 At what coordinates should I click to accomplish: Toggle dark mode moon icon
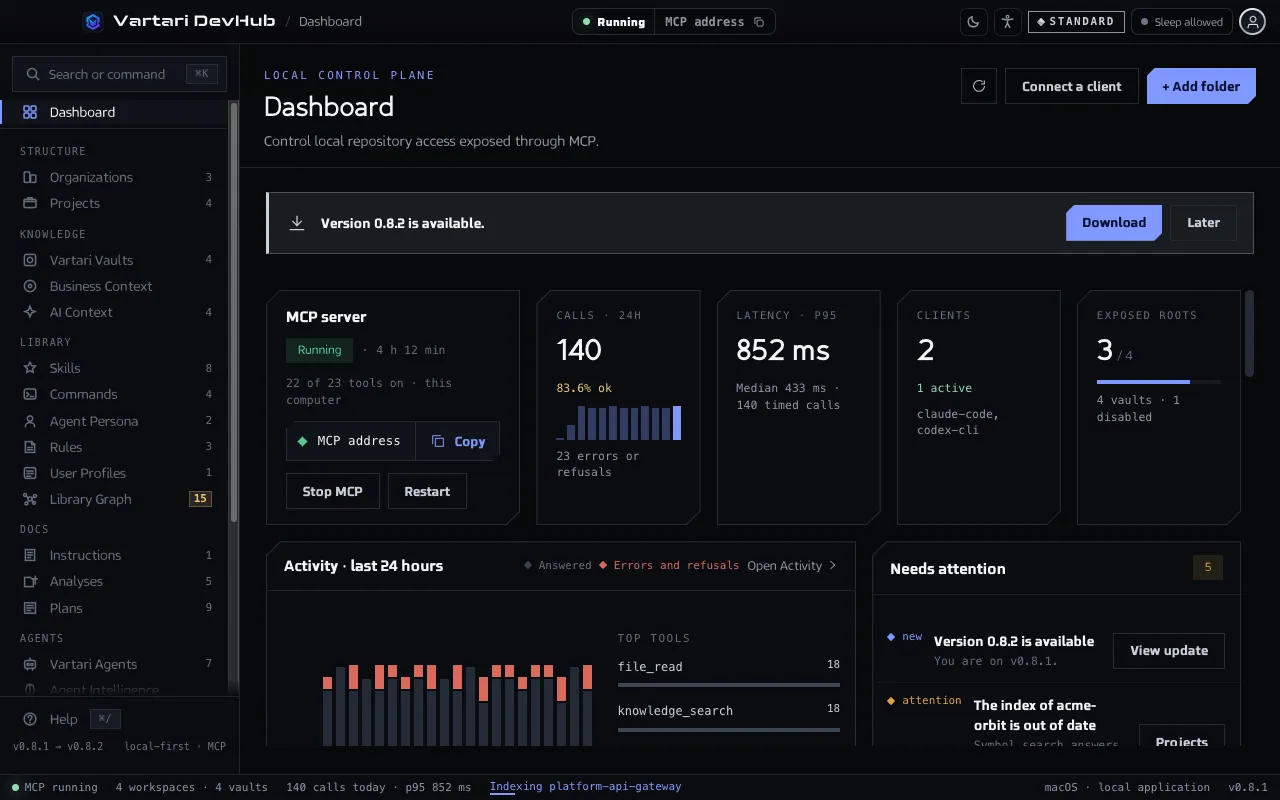[x=973, y=21]
